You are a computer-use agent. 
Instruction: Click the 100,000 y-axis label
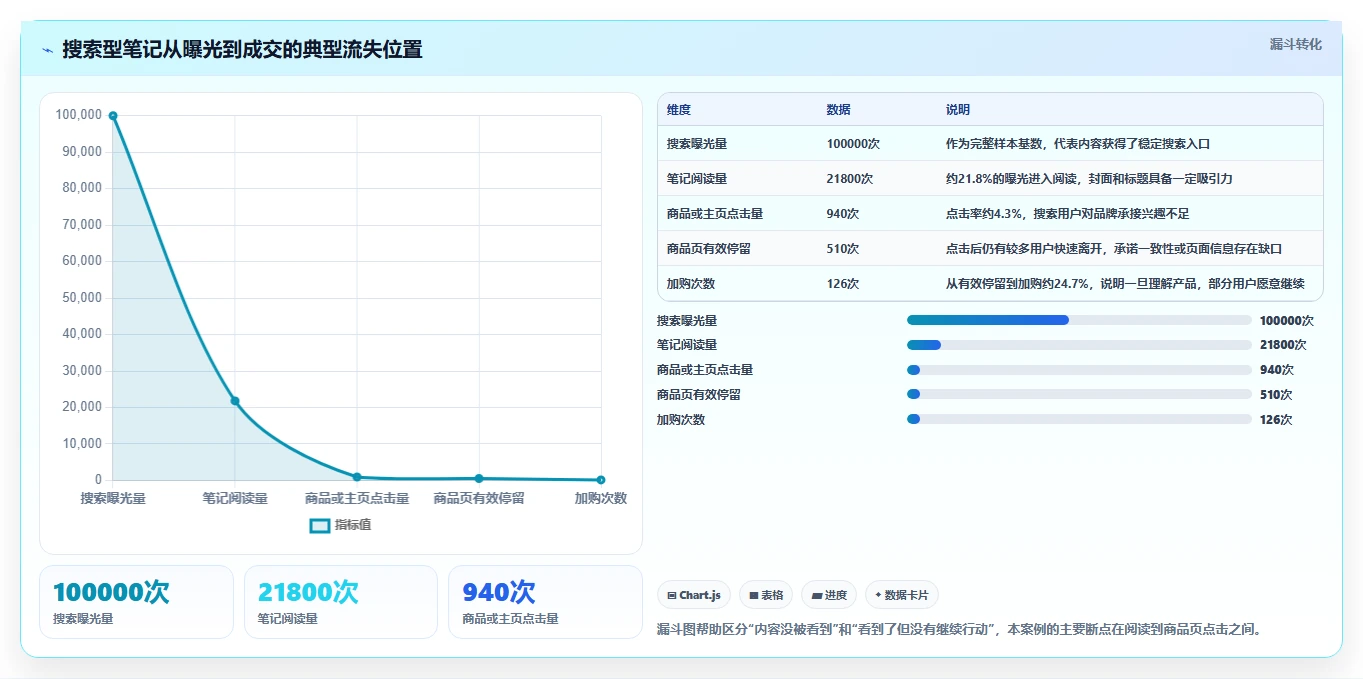tap(78, 115)
